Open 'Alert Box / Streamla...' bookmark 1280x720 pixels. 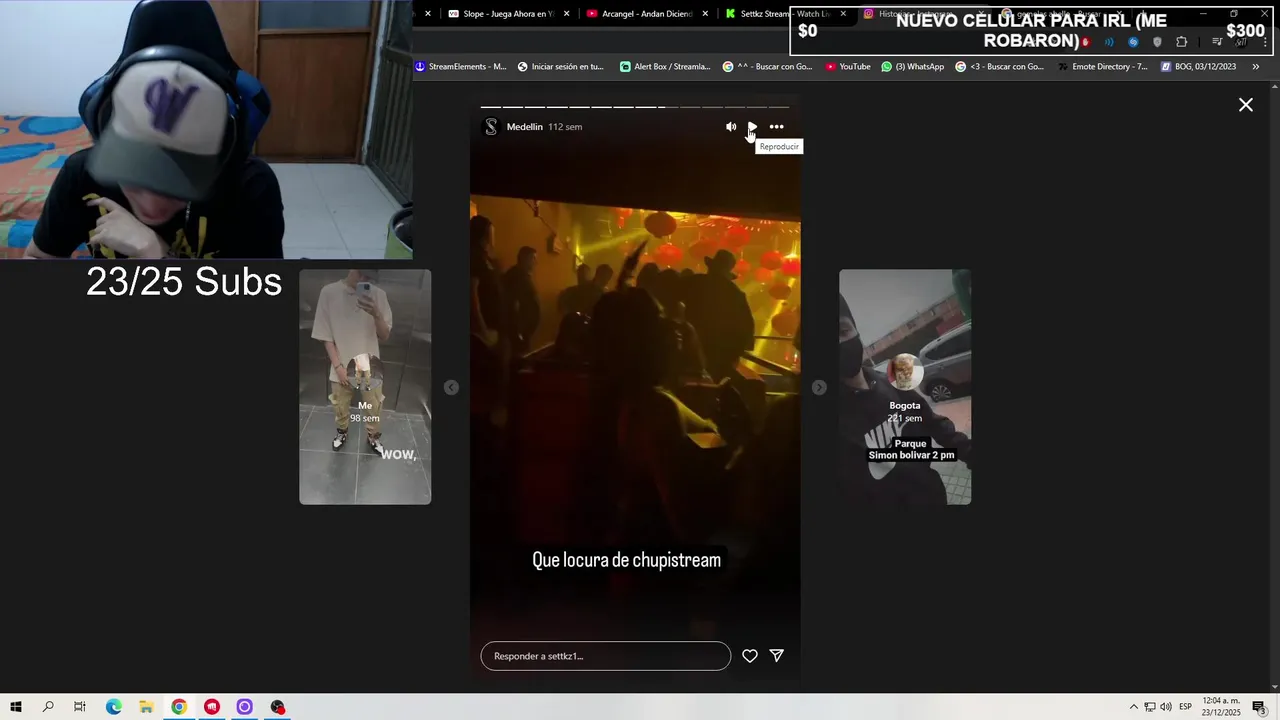665,67
